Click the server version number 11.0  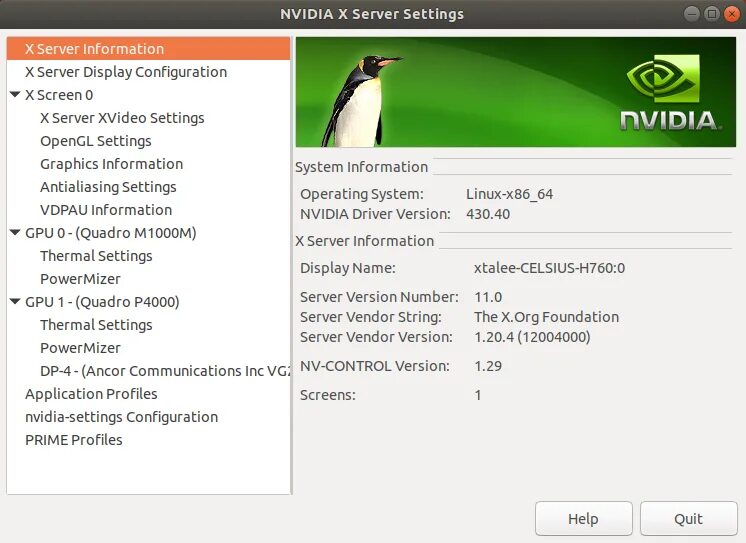[488, 297]
